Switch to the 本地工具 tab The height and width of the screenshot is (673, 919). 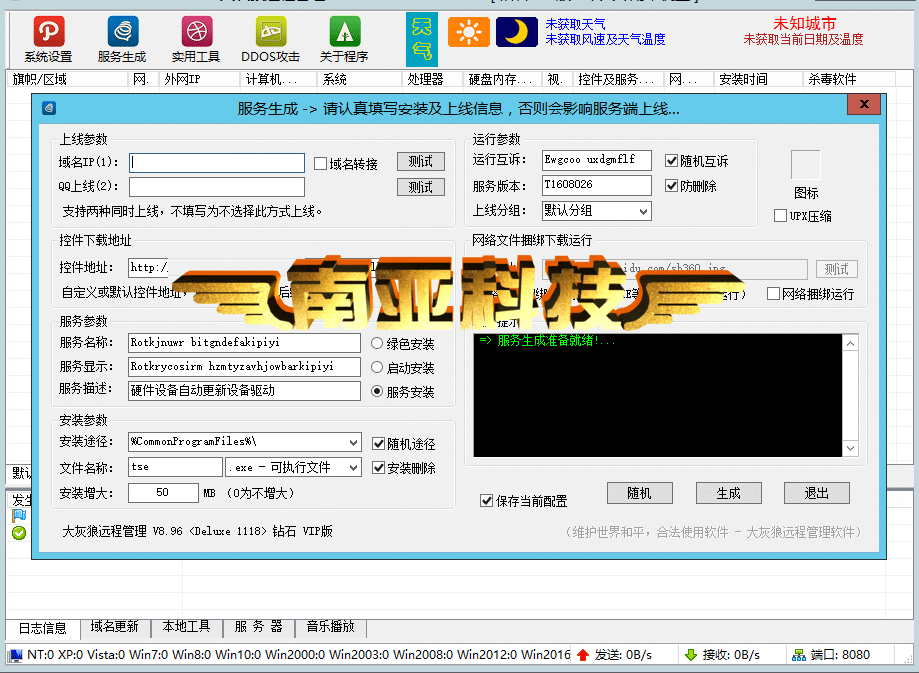click(186, 627)
